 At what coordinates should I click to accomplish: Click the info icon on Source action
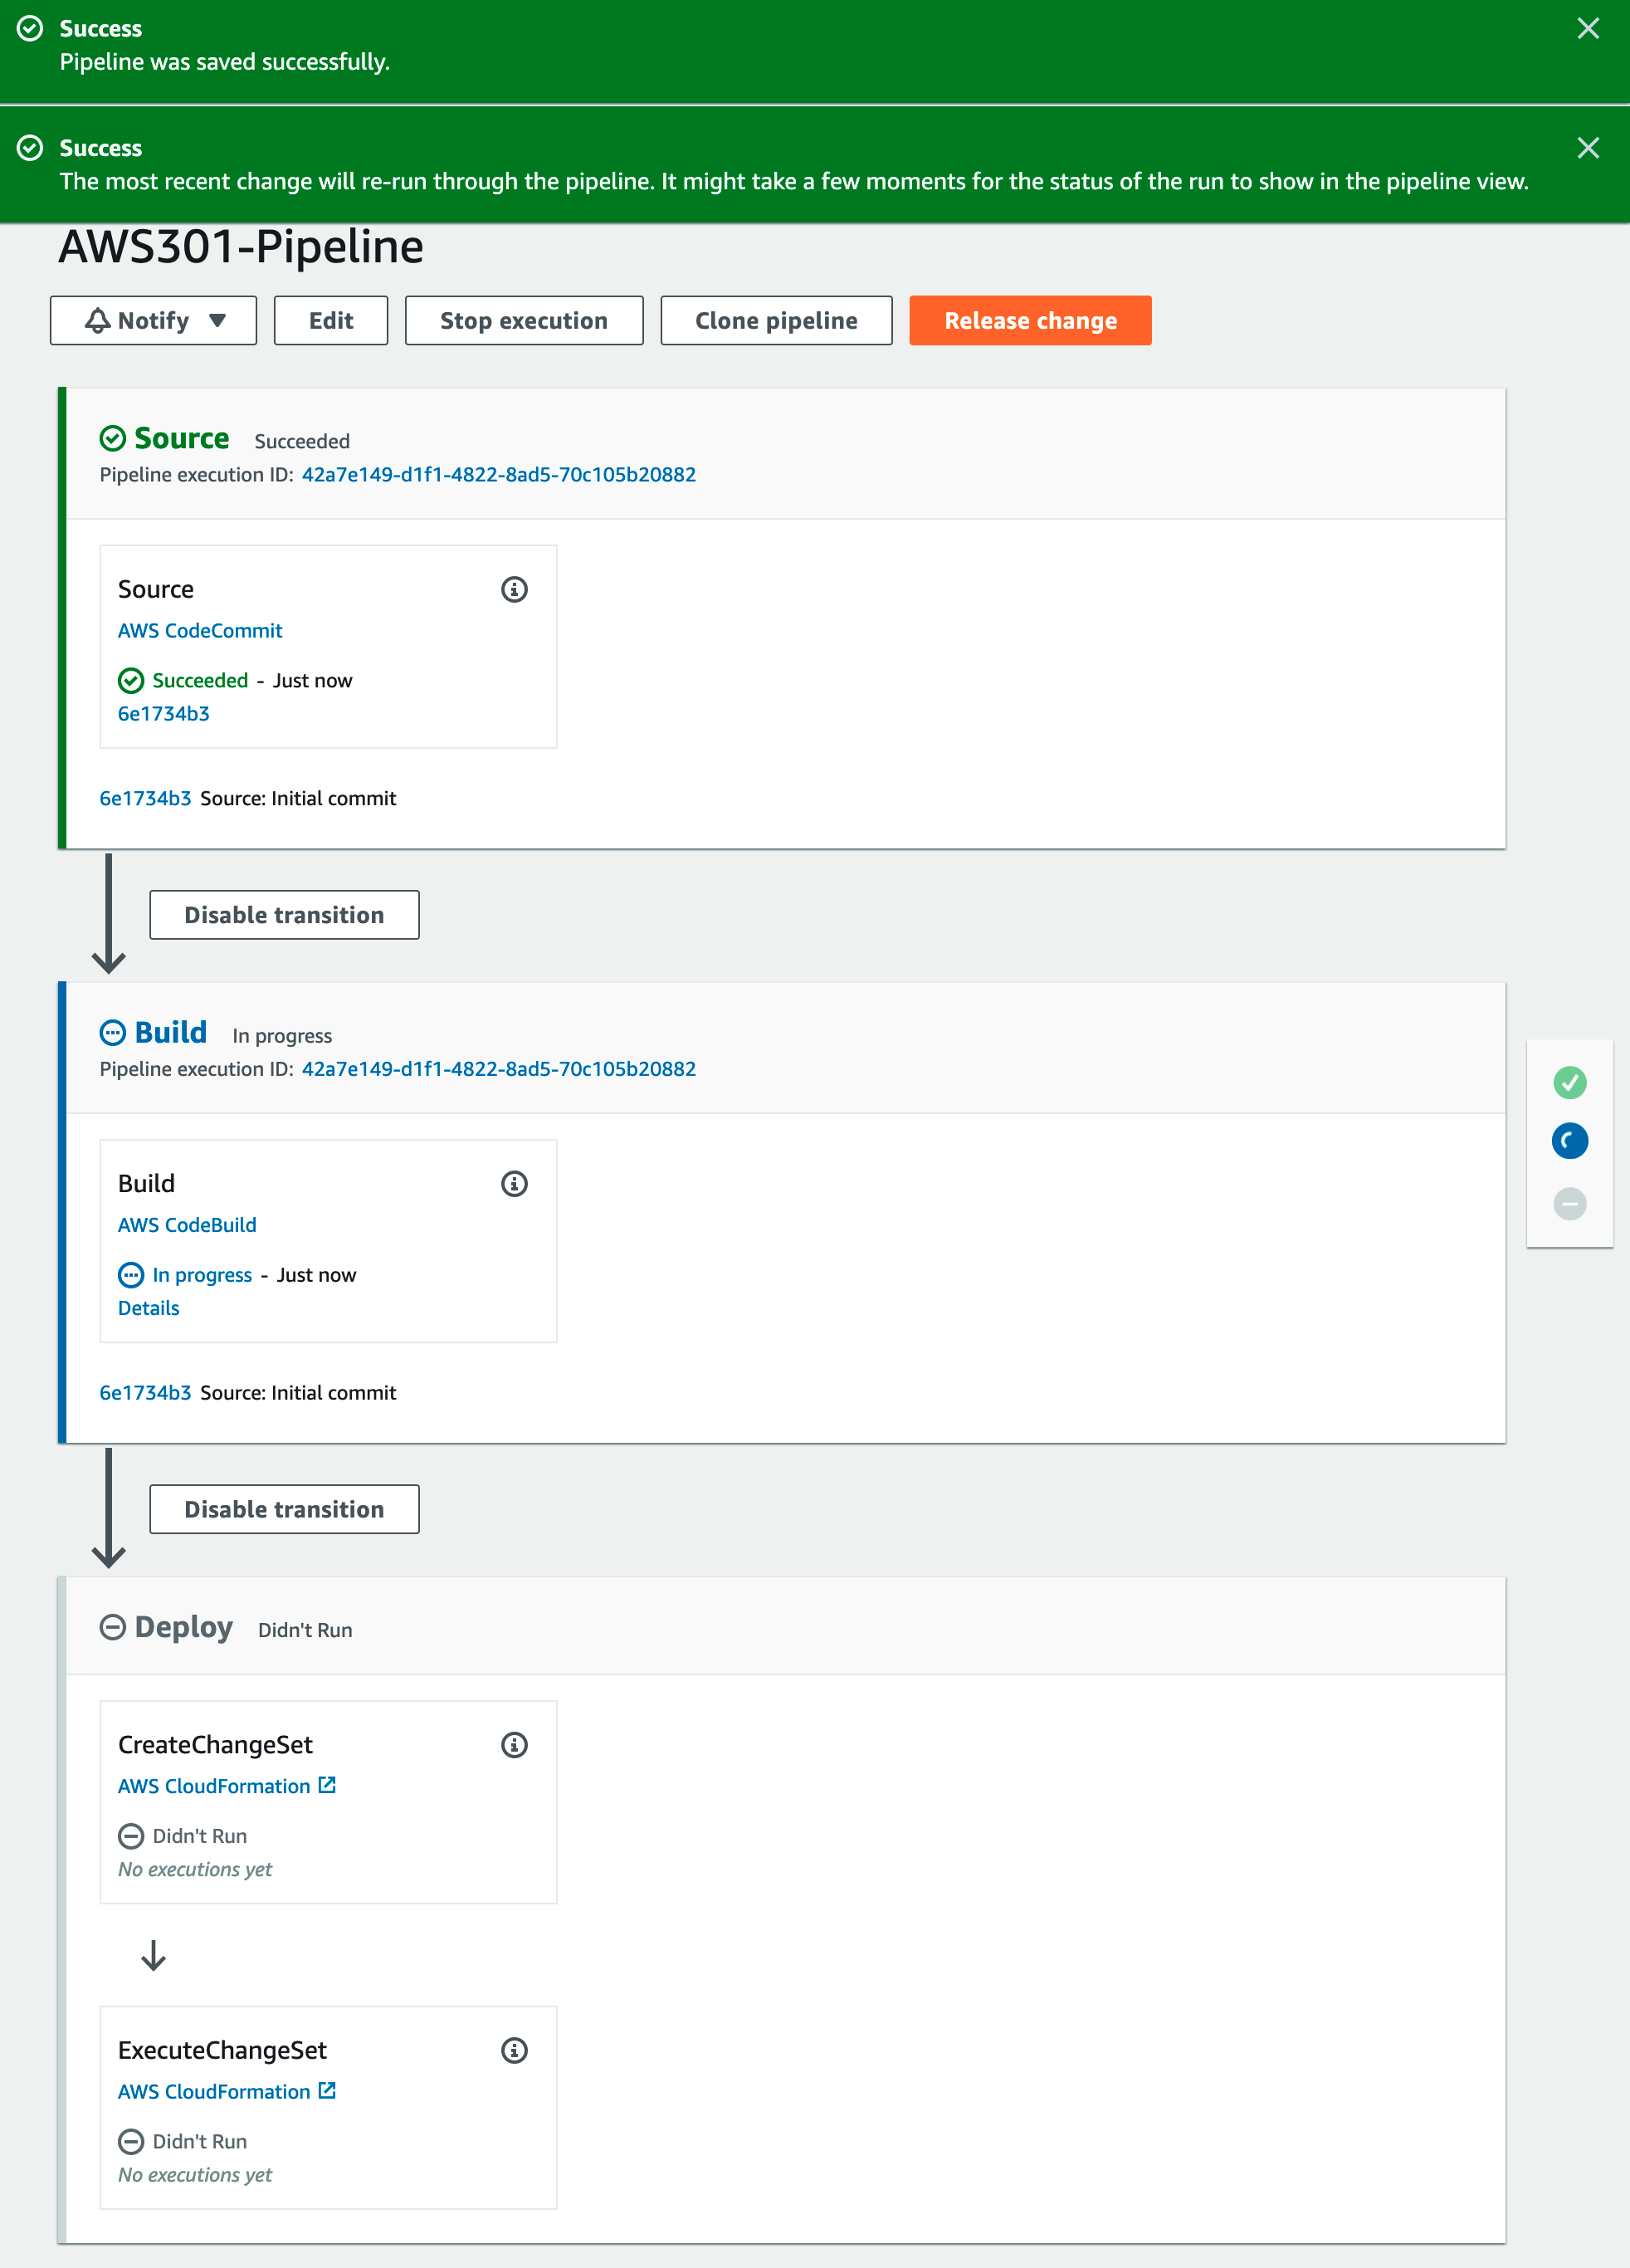[514, 589]
